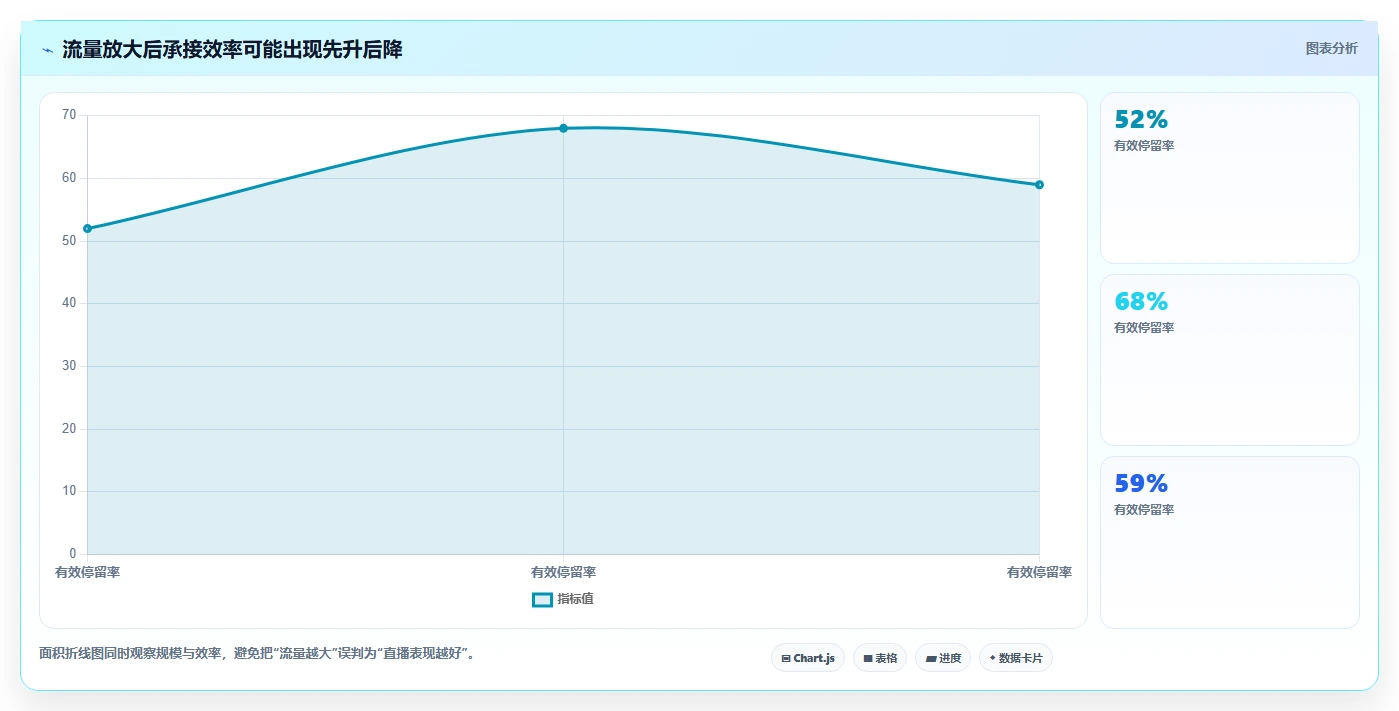Click the last data point at 59
This screenshot has height=711, width=1399.
[x=1039, y=185]
